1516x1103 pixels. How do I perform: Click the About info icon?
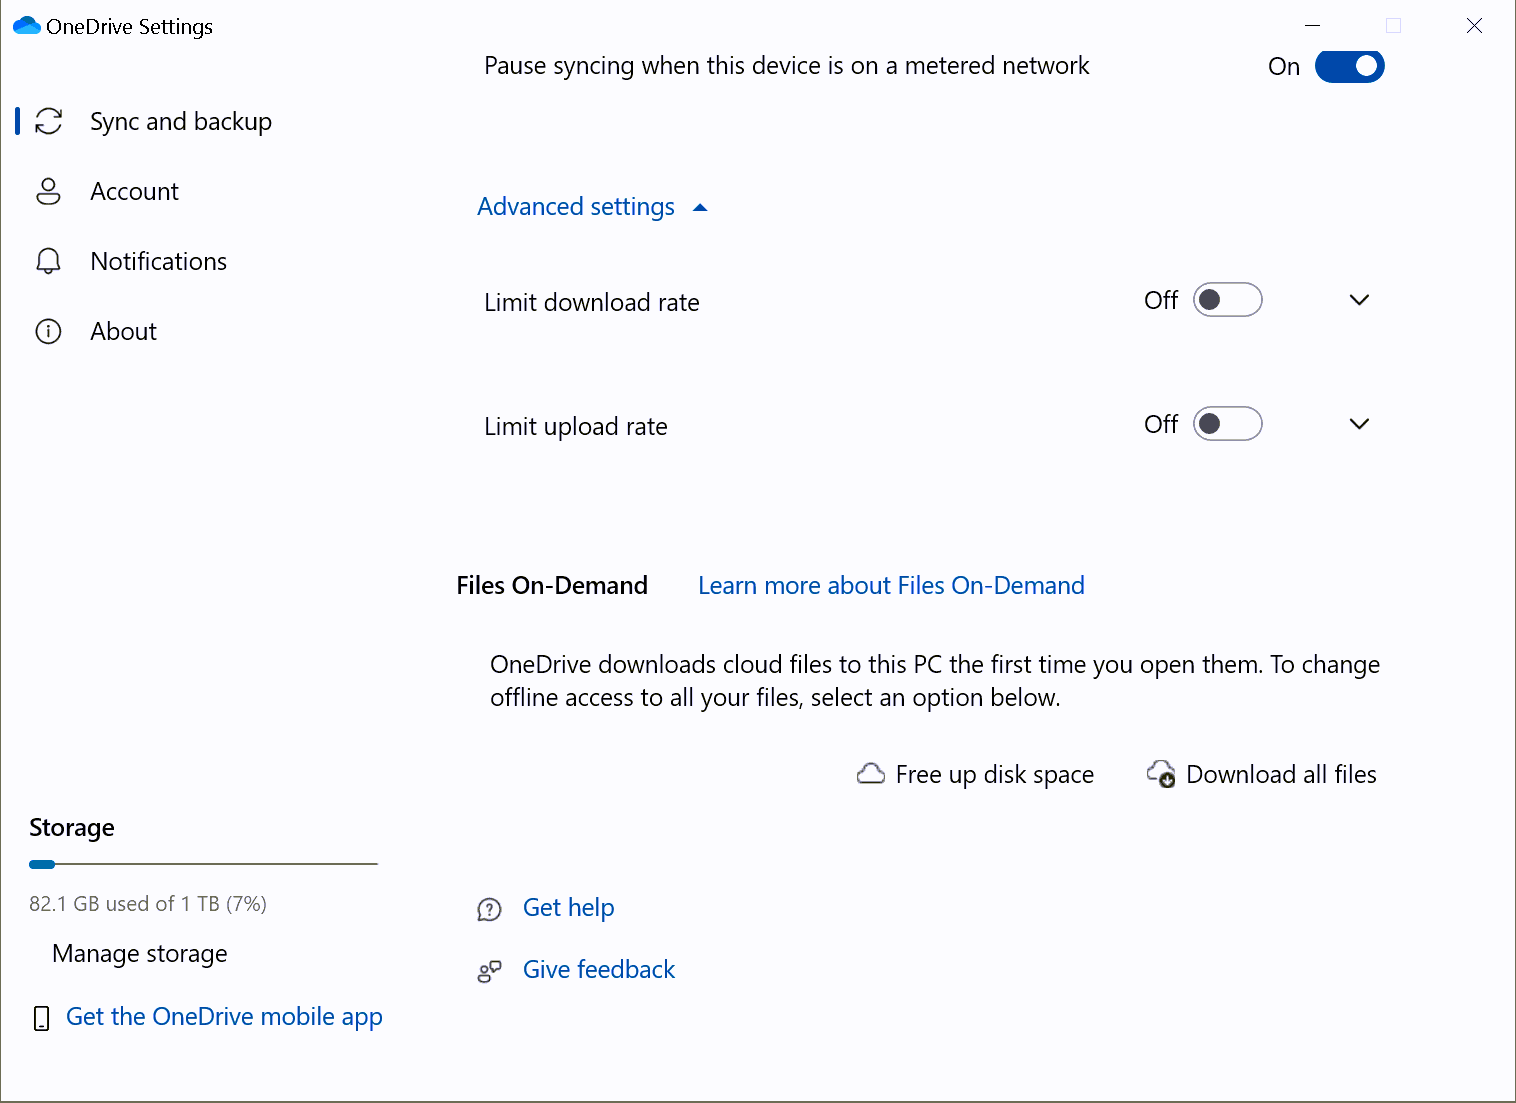48,331
